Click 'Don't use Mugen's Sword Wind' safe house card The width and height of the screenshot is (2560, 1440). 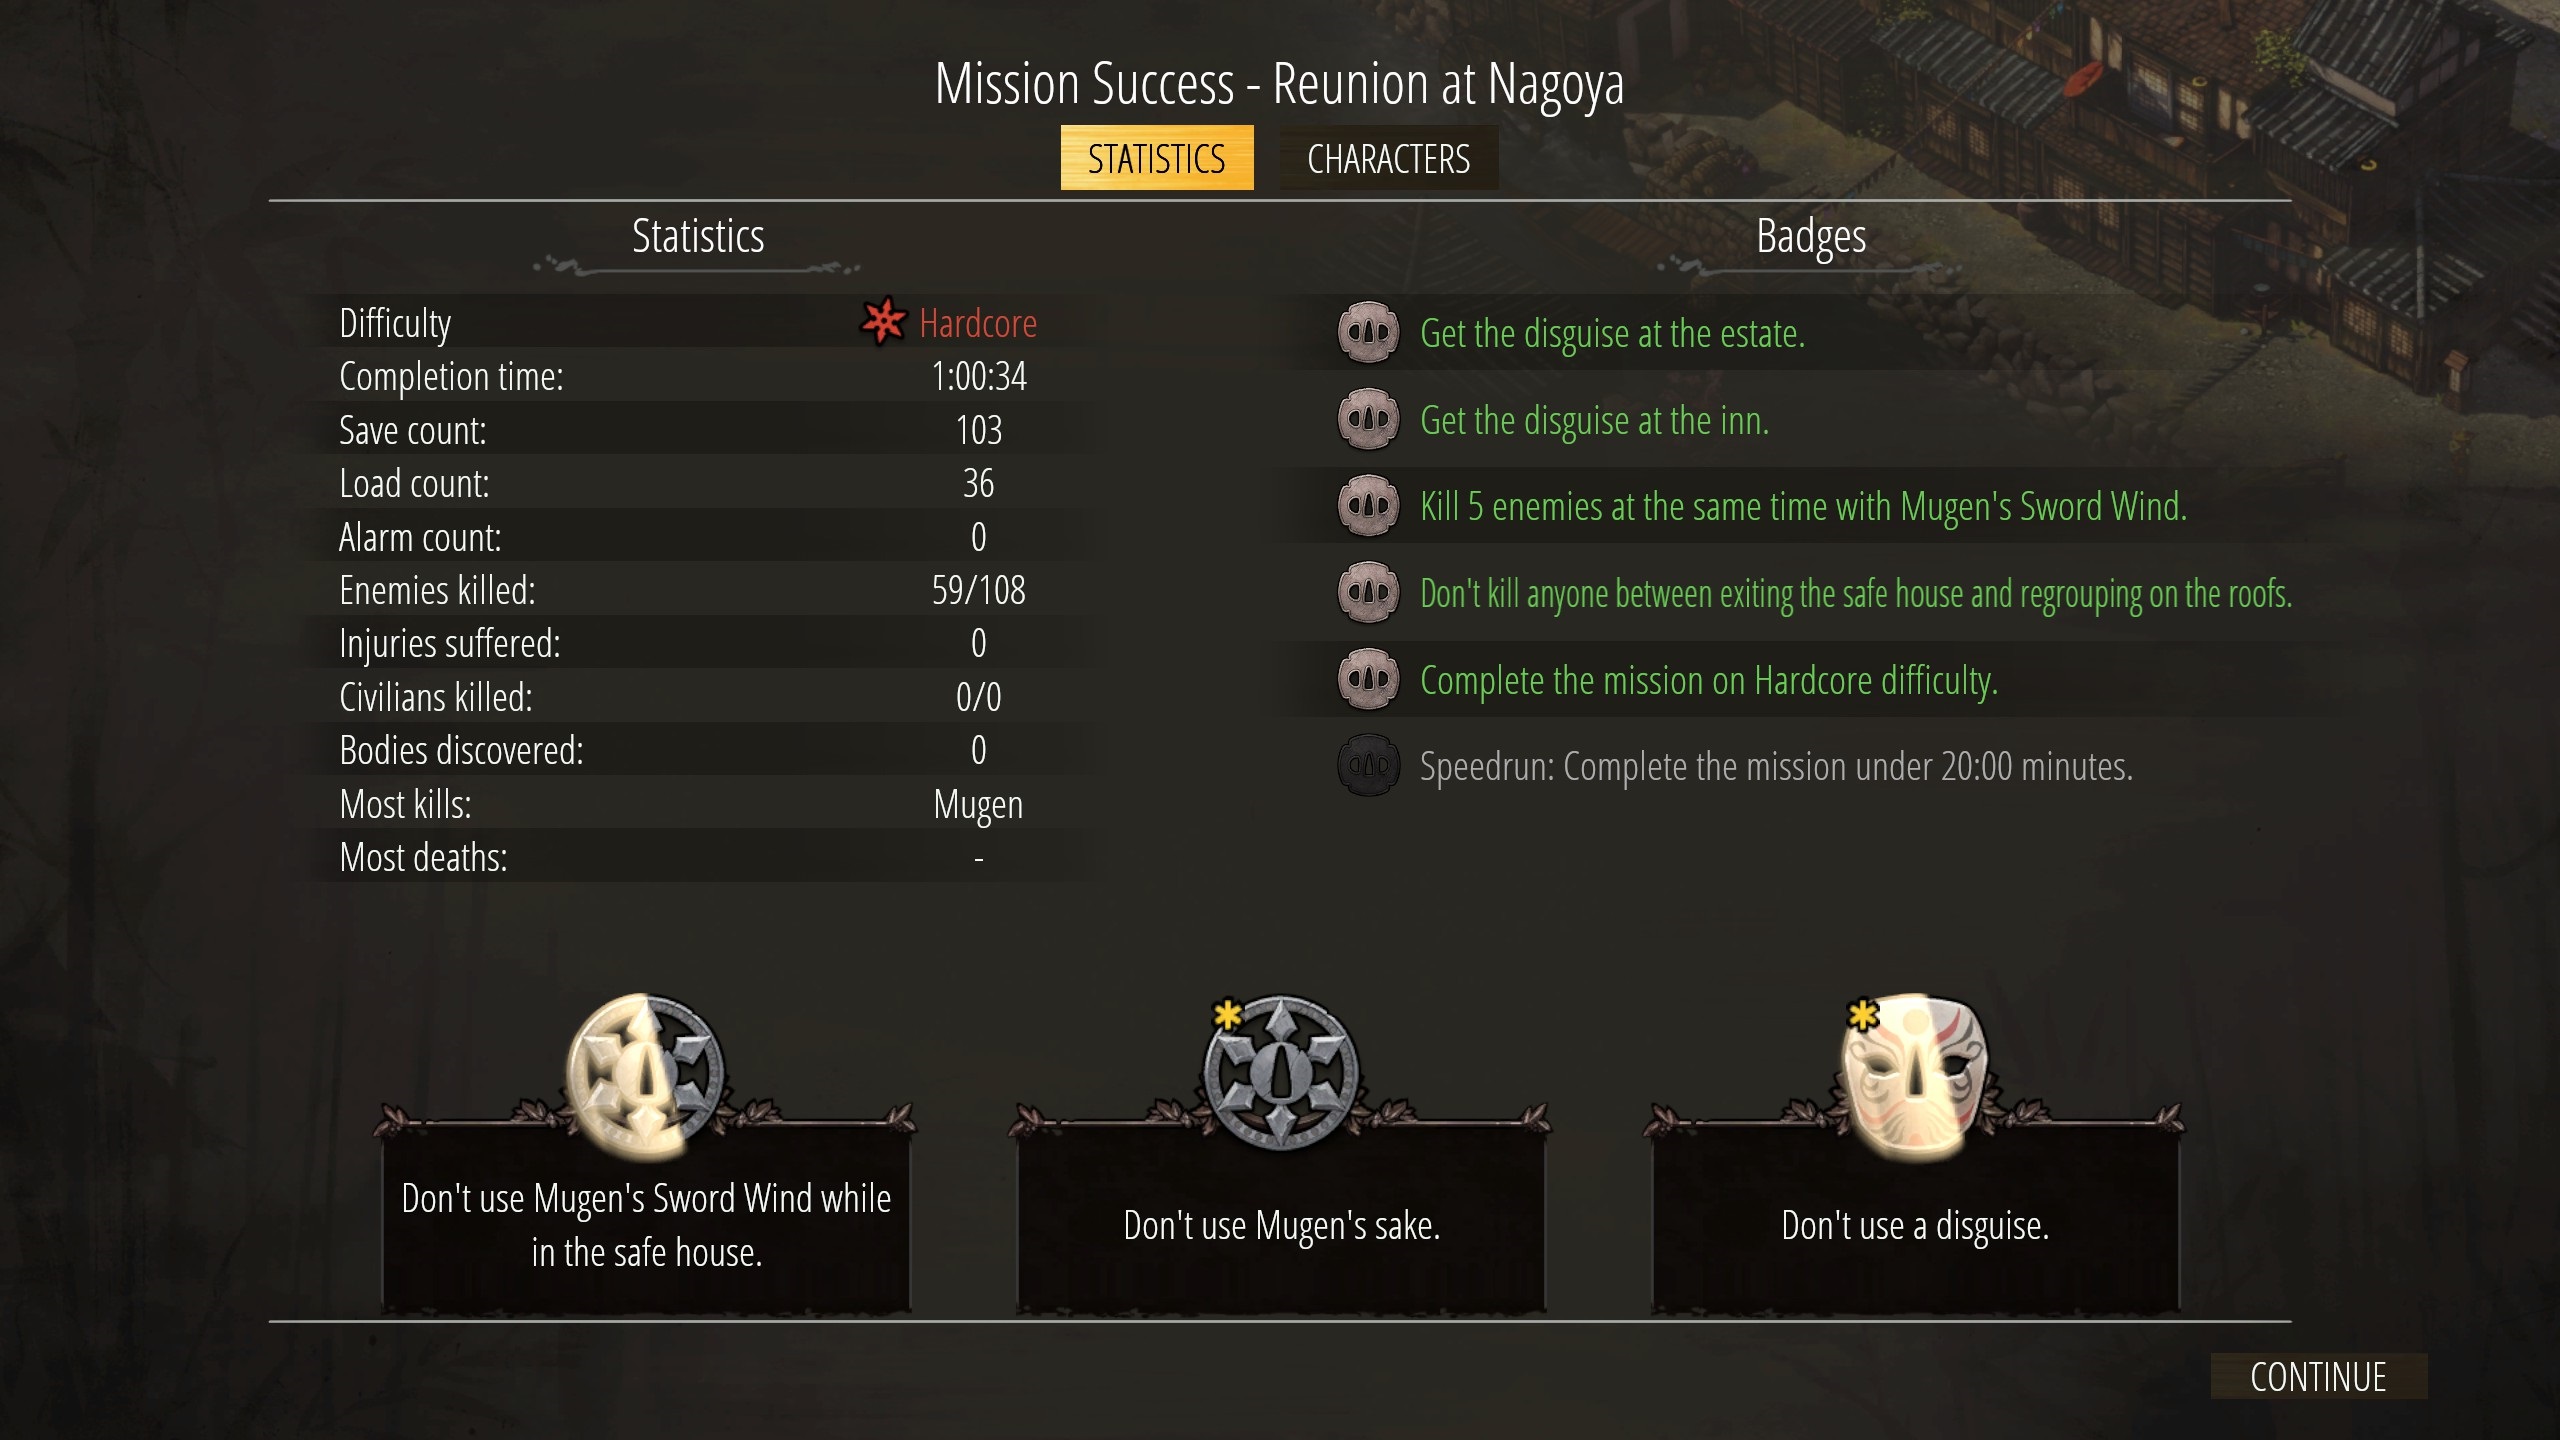point(646,1221)
